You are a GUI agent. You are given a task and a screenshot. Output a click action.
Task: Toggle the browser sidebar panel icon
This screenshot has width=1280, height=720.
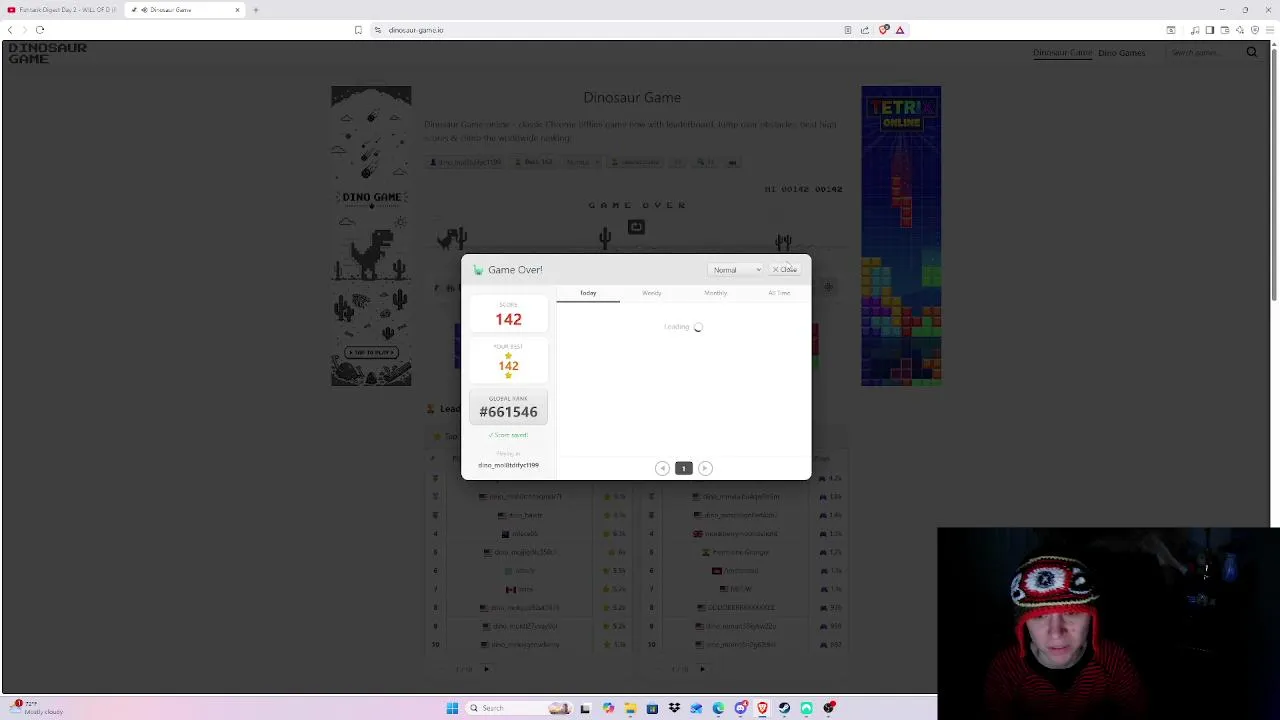(1210, 30)
